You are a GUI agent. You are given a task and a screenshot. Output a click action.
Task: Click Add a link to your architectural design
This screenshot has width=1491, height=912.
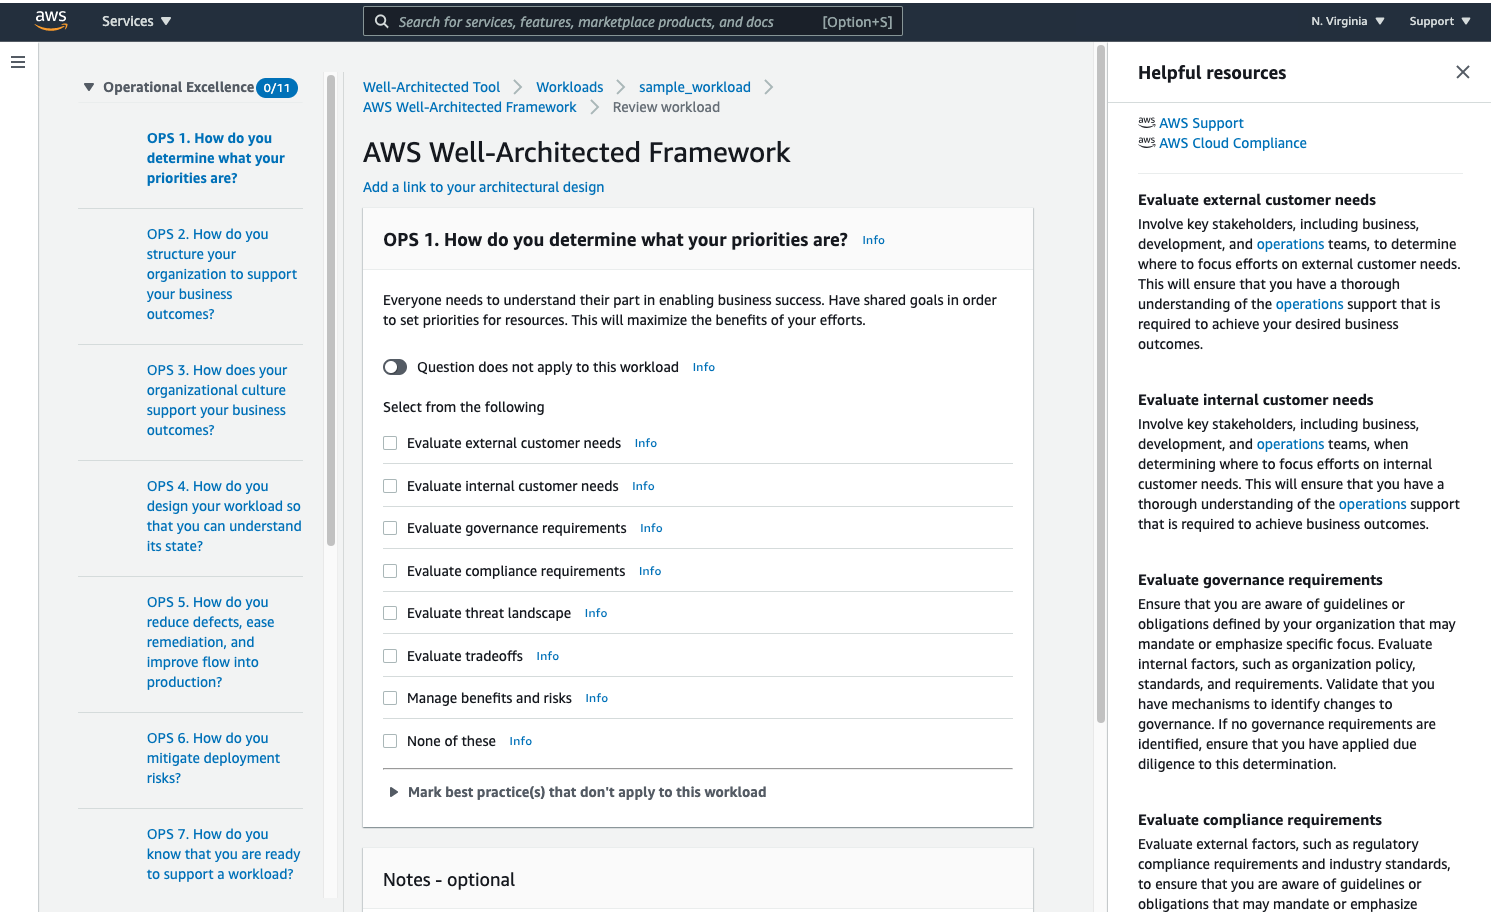(x=483, y=187)
